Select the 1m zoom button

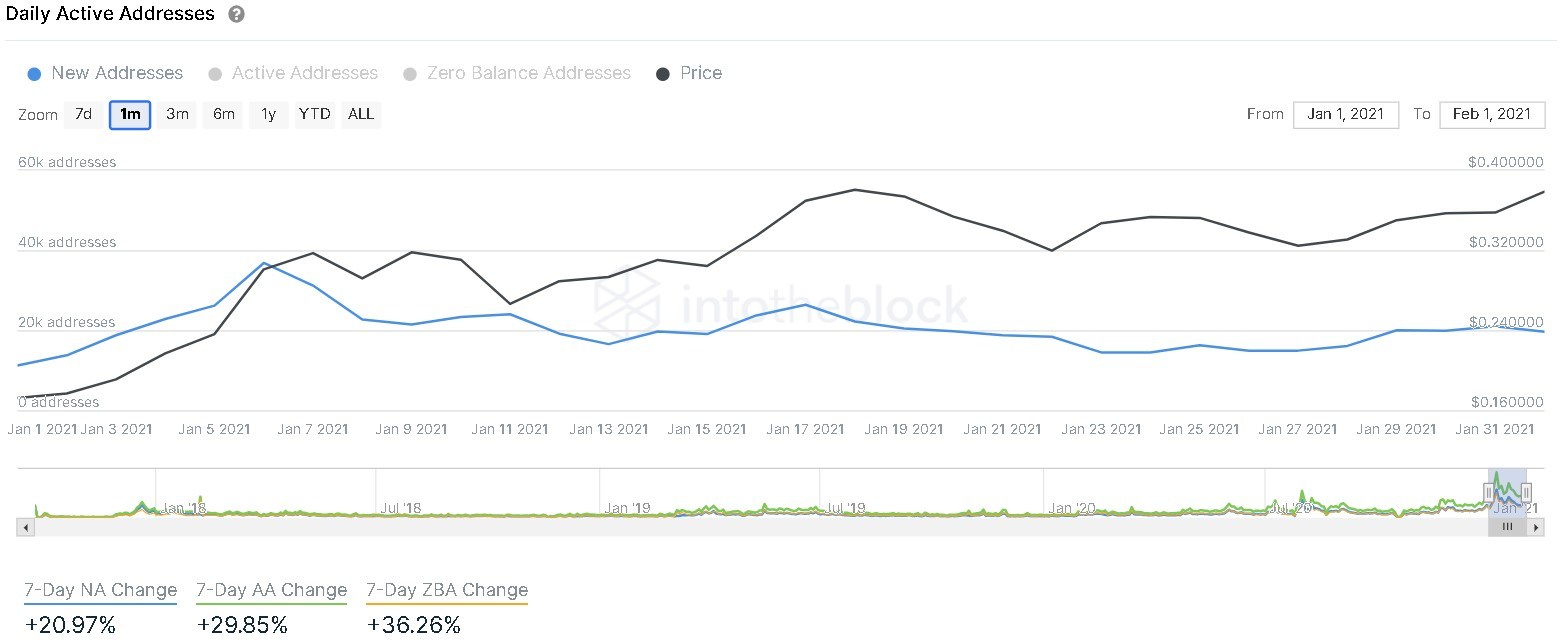click(130, 114)
